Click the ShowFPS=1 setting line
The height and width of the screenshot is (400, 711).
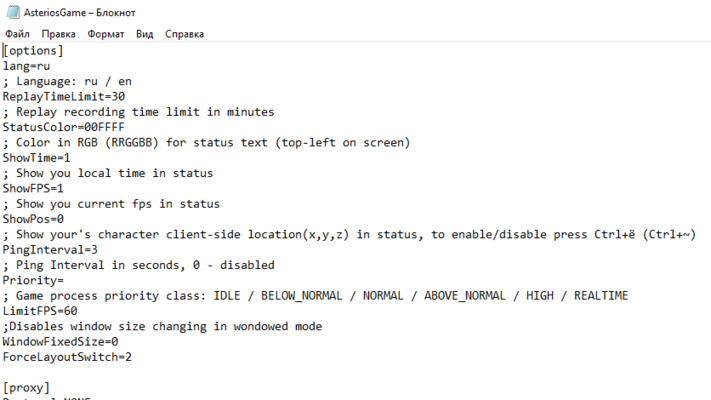tap(34, 188)
